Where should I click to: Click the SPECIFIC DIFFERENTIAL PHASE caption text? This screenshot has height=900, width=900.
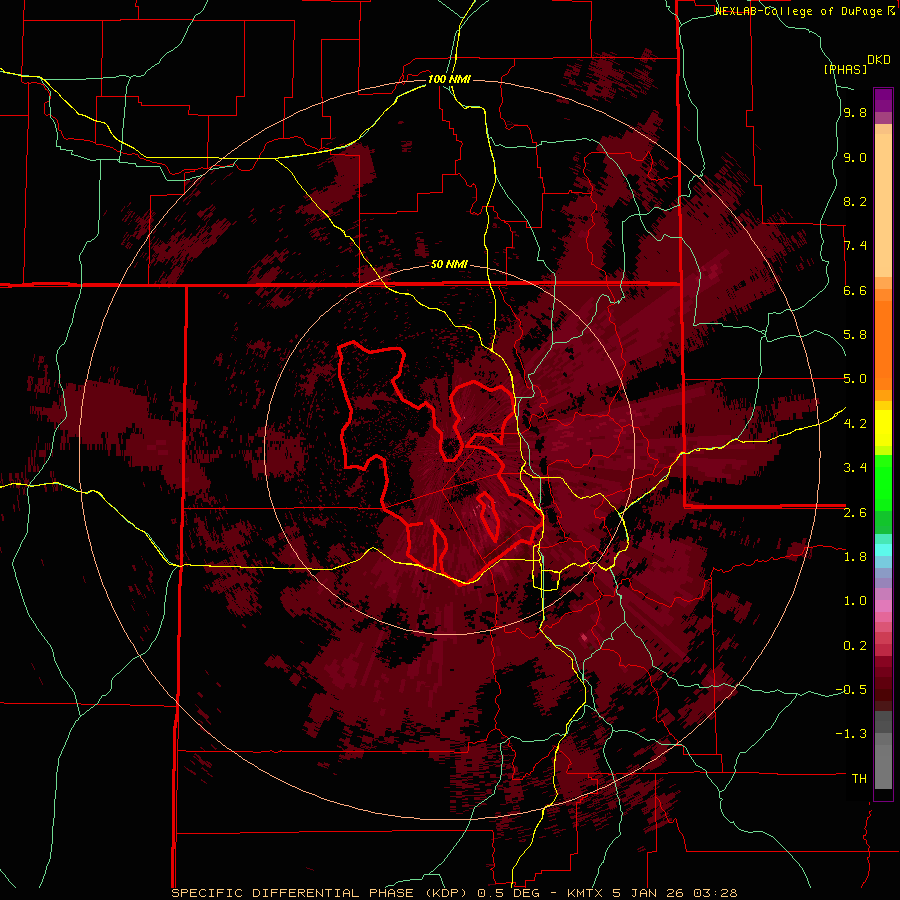pos(292,893)
